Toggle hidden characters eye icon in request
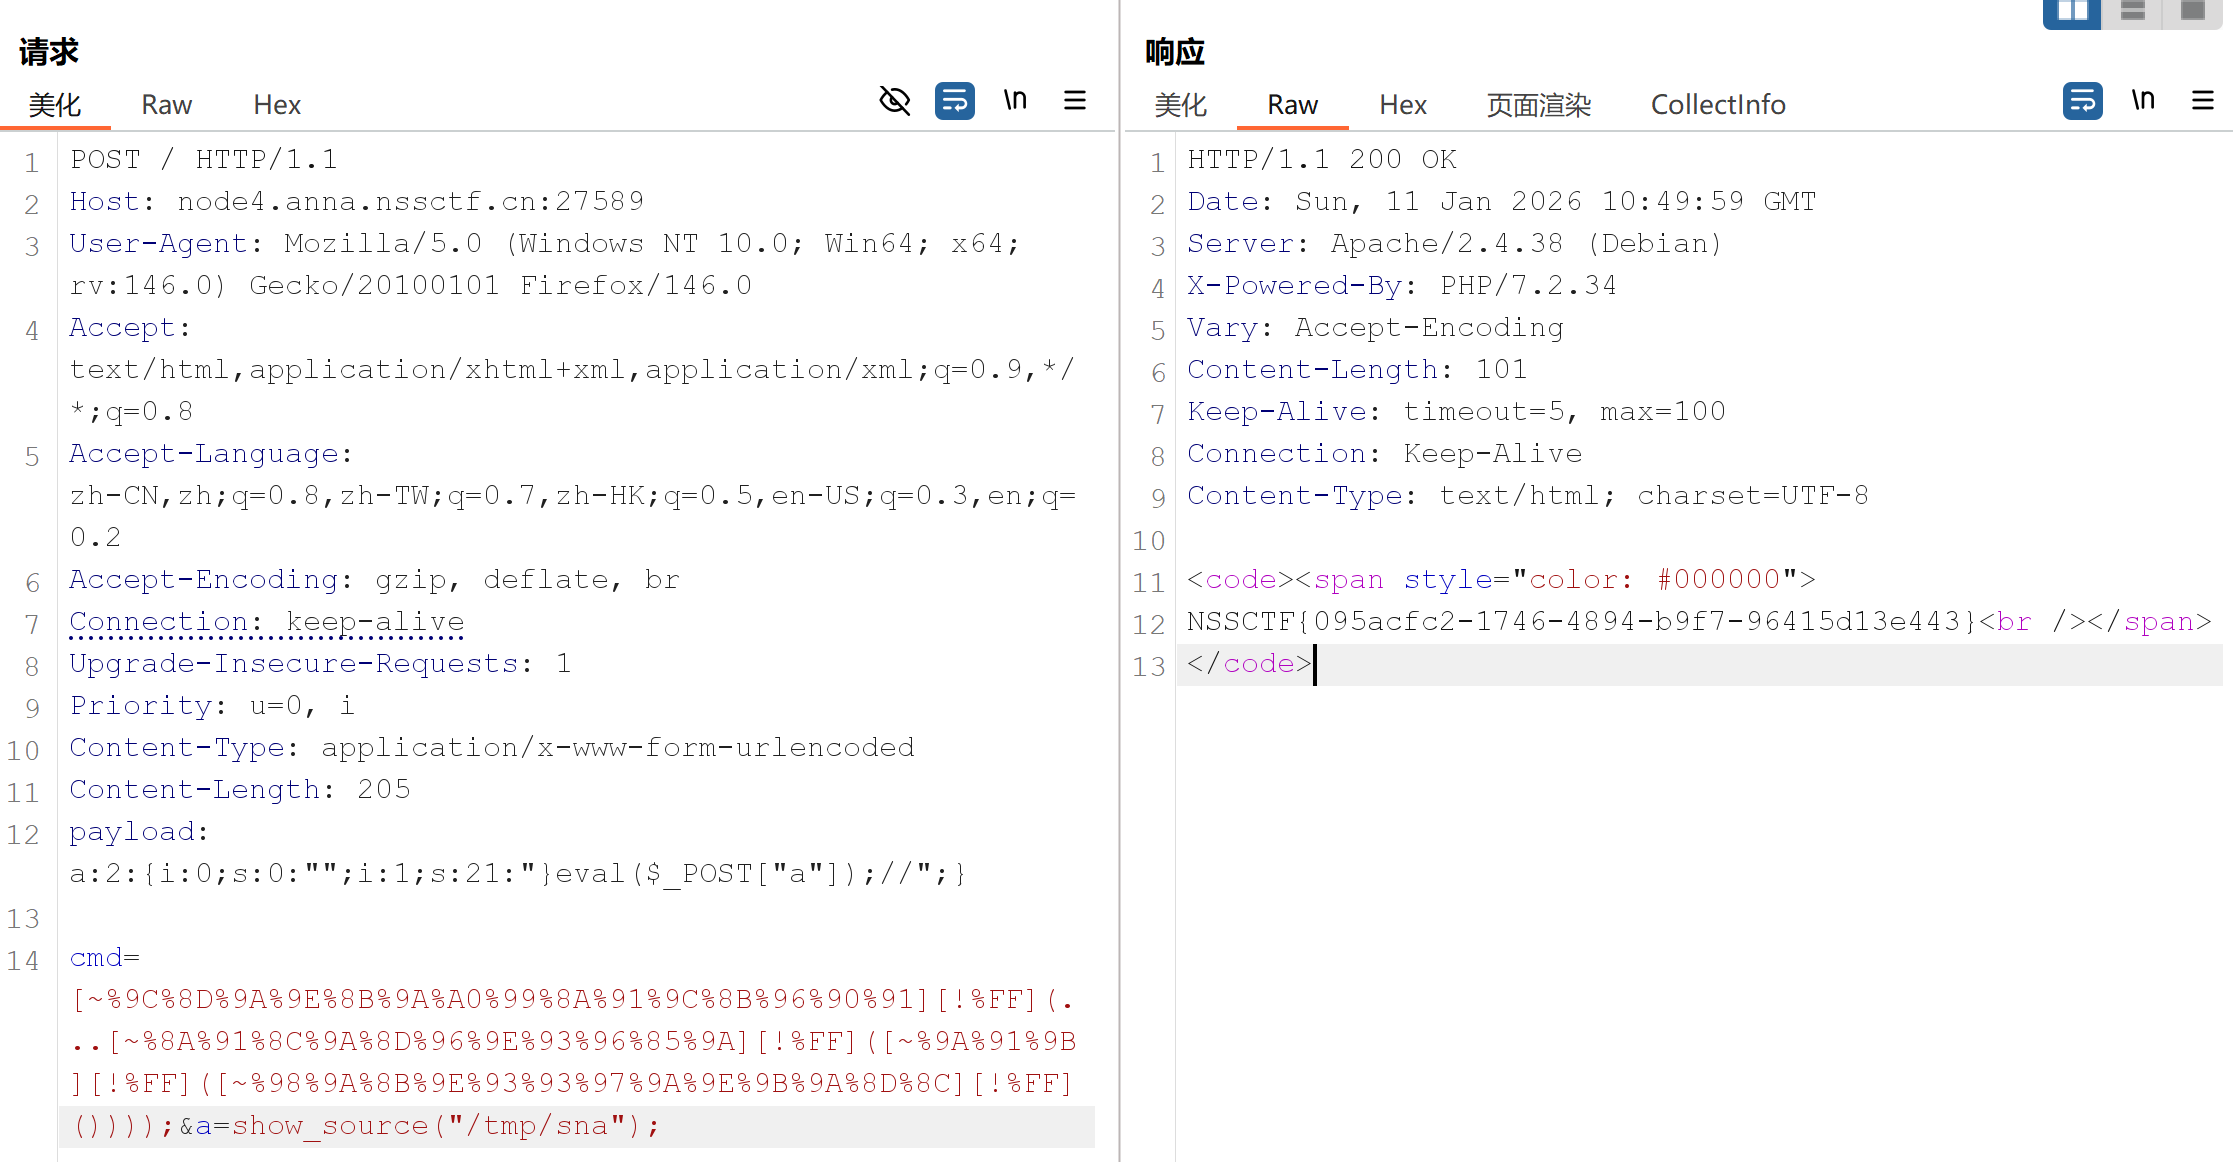This screenshot has width=2233, height=1162. [894, 101]
